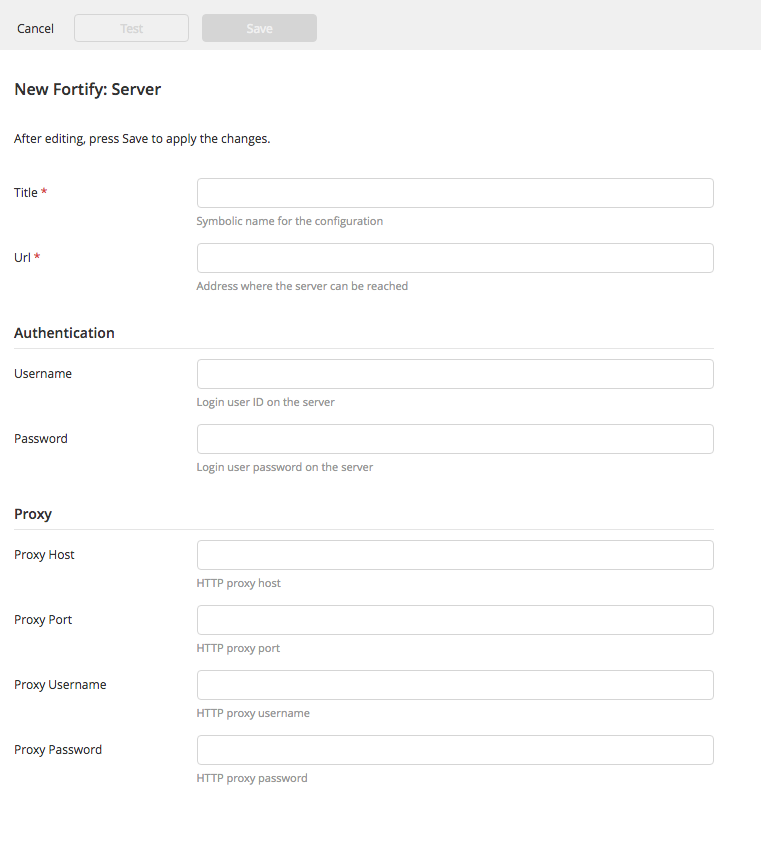This screenshot has height=849, width=761.
Task: Click the Password input field
Action: [x=455, y=438]
